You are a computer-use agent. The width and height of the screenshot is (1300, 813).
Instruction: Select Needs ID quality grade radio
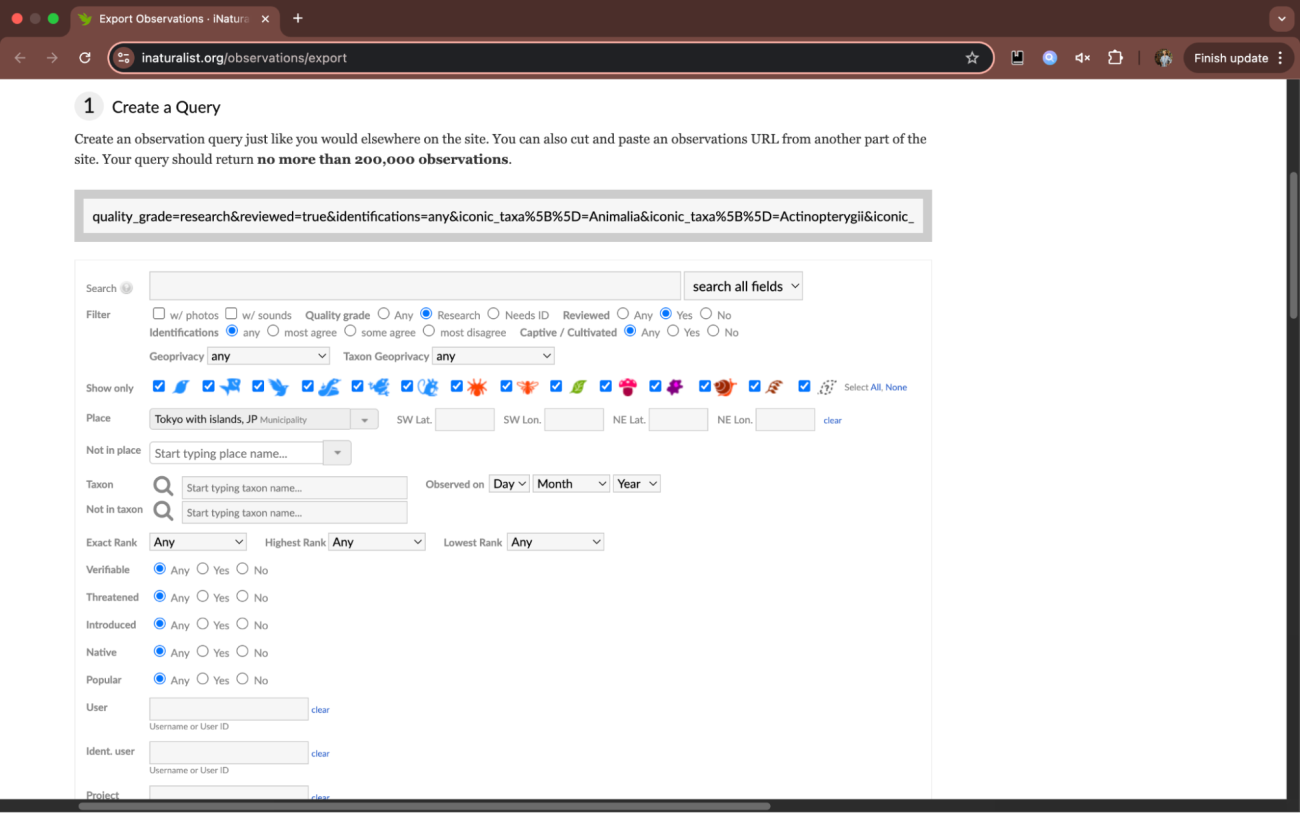493,314
